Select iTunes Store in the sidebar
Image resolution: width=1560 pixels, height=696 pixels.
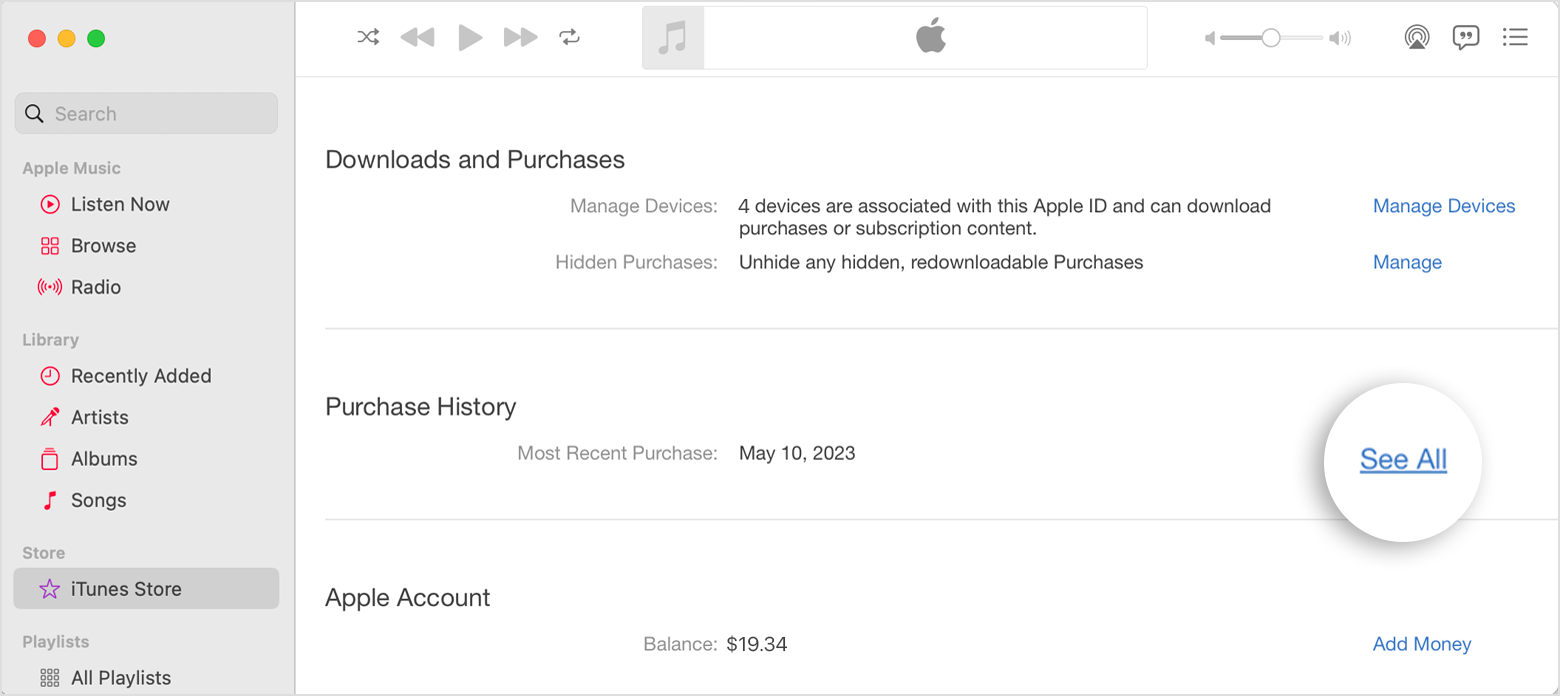[126, 589]
